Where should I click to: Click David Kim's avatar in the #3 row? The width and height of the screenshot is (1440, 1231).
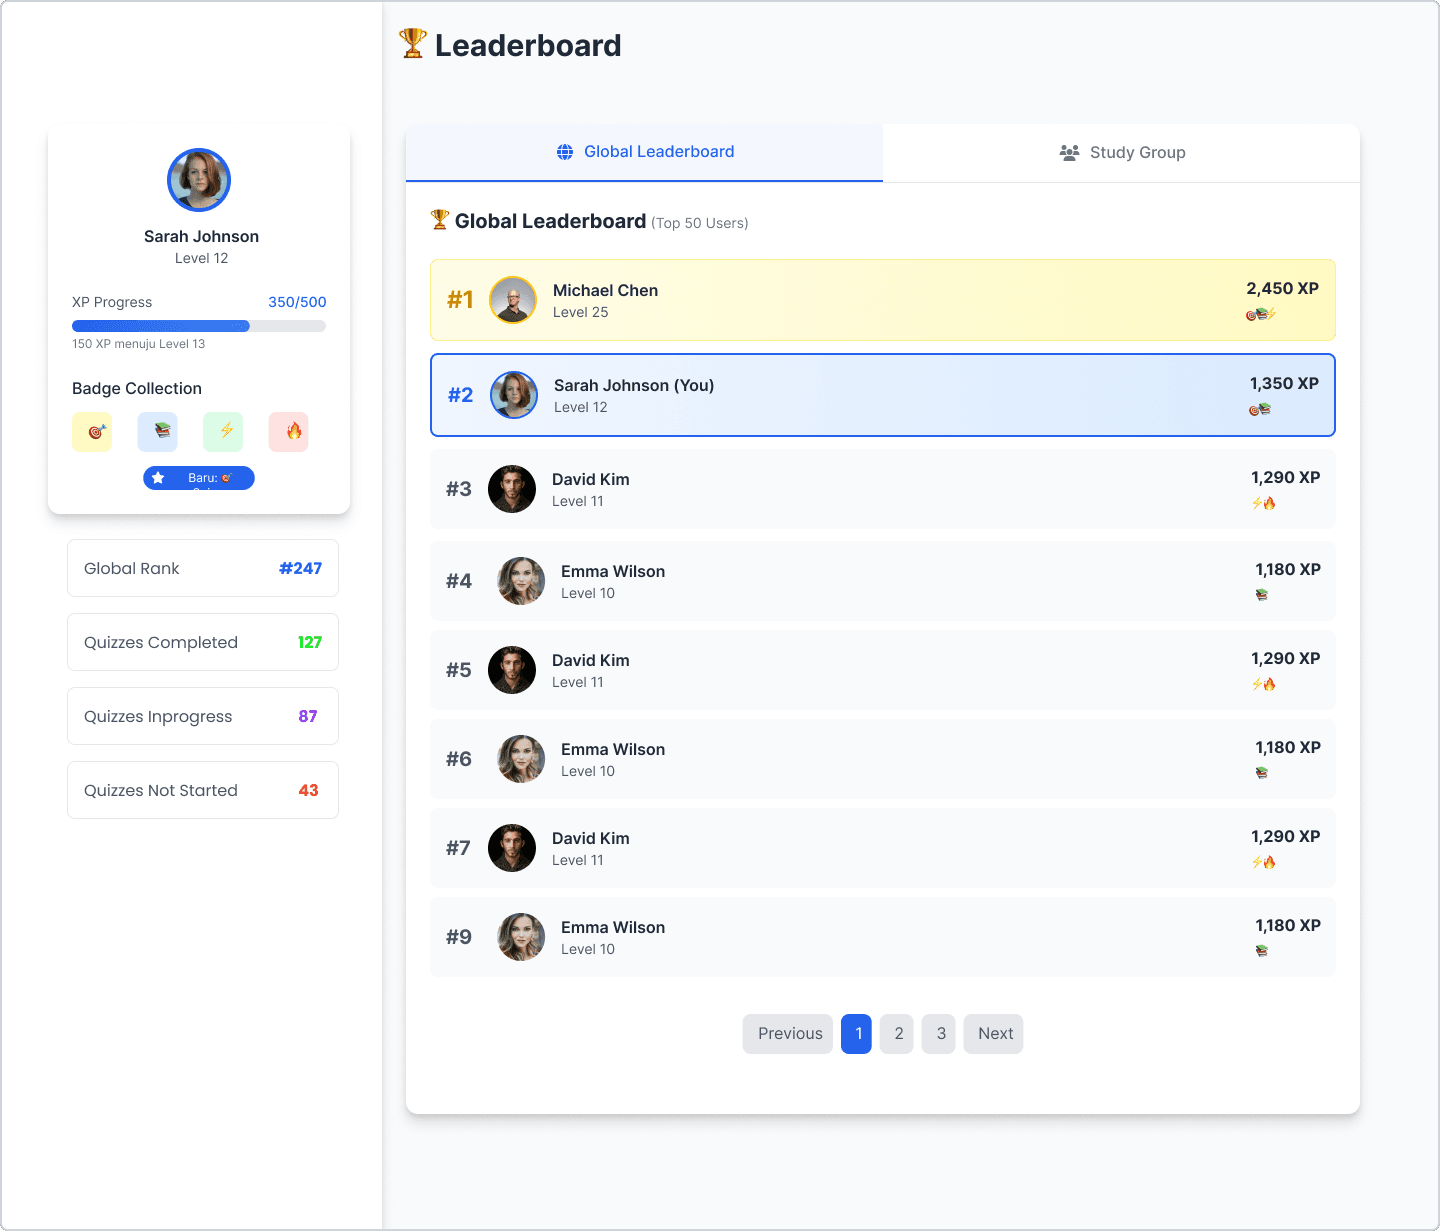[512, 489]
